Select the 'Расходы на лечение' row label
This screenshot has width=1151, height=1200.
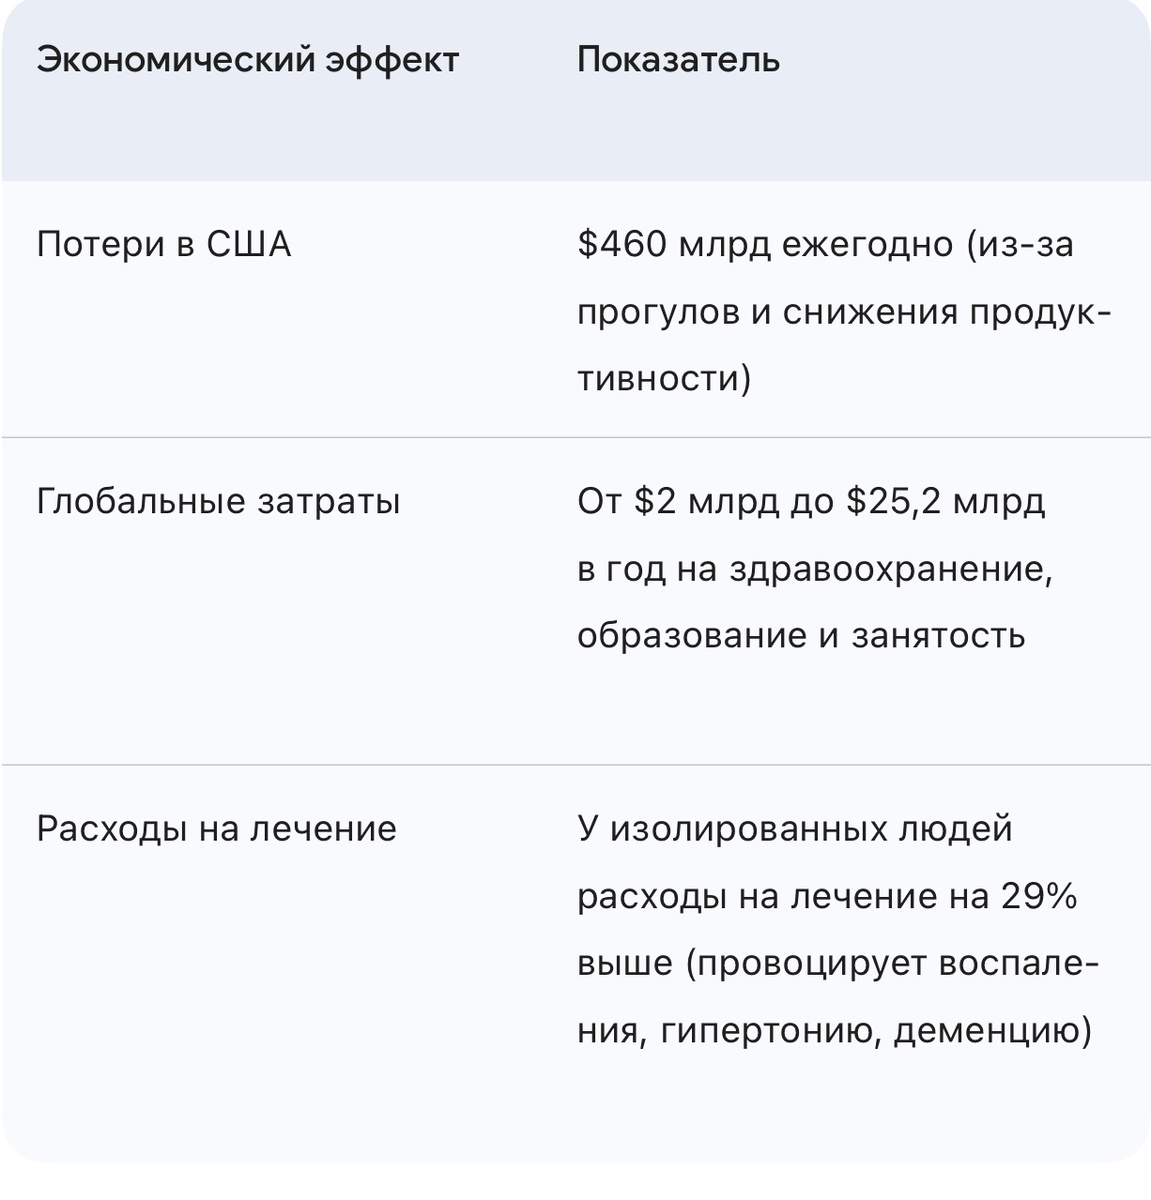(x=216, y=829)
